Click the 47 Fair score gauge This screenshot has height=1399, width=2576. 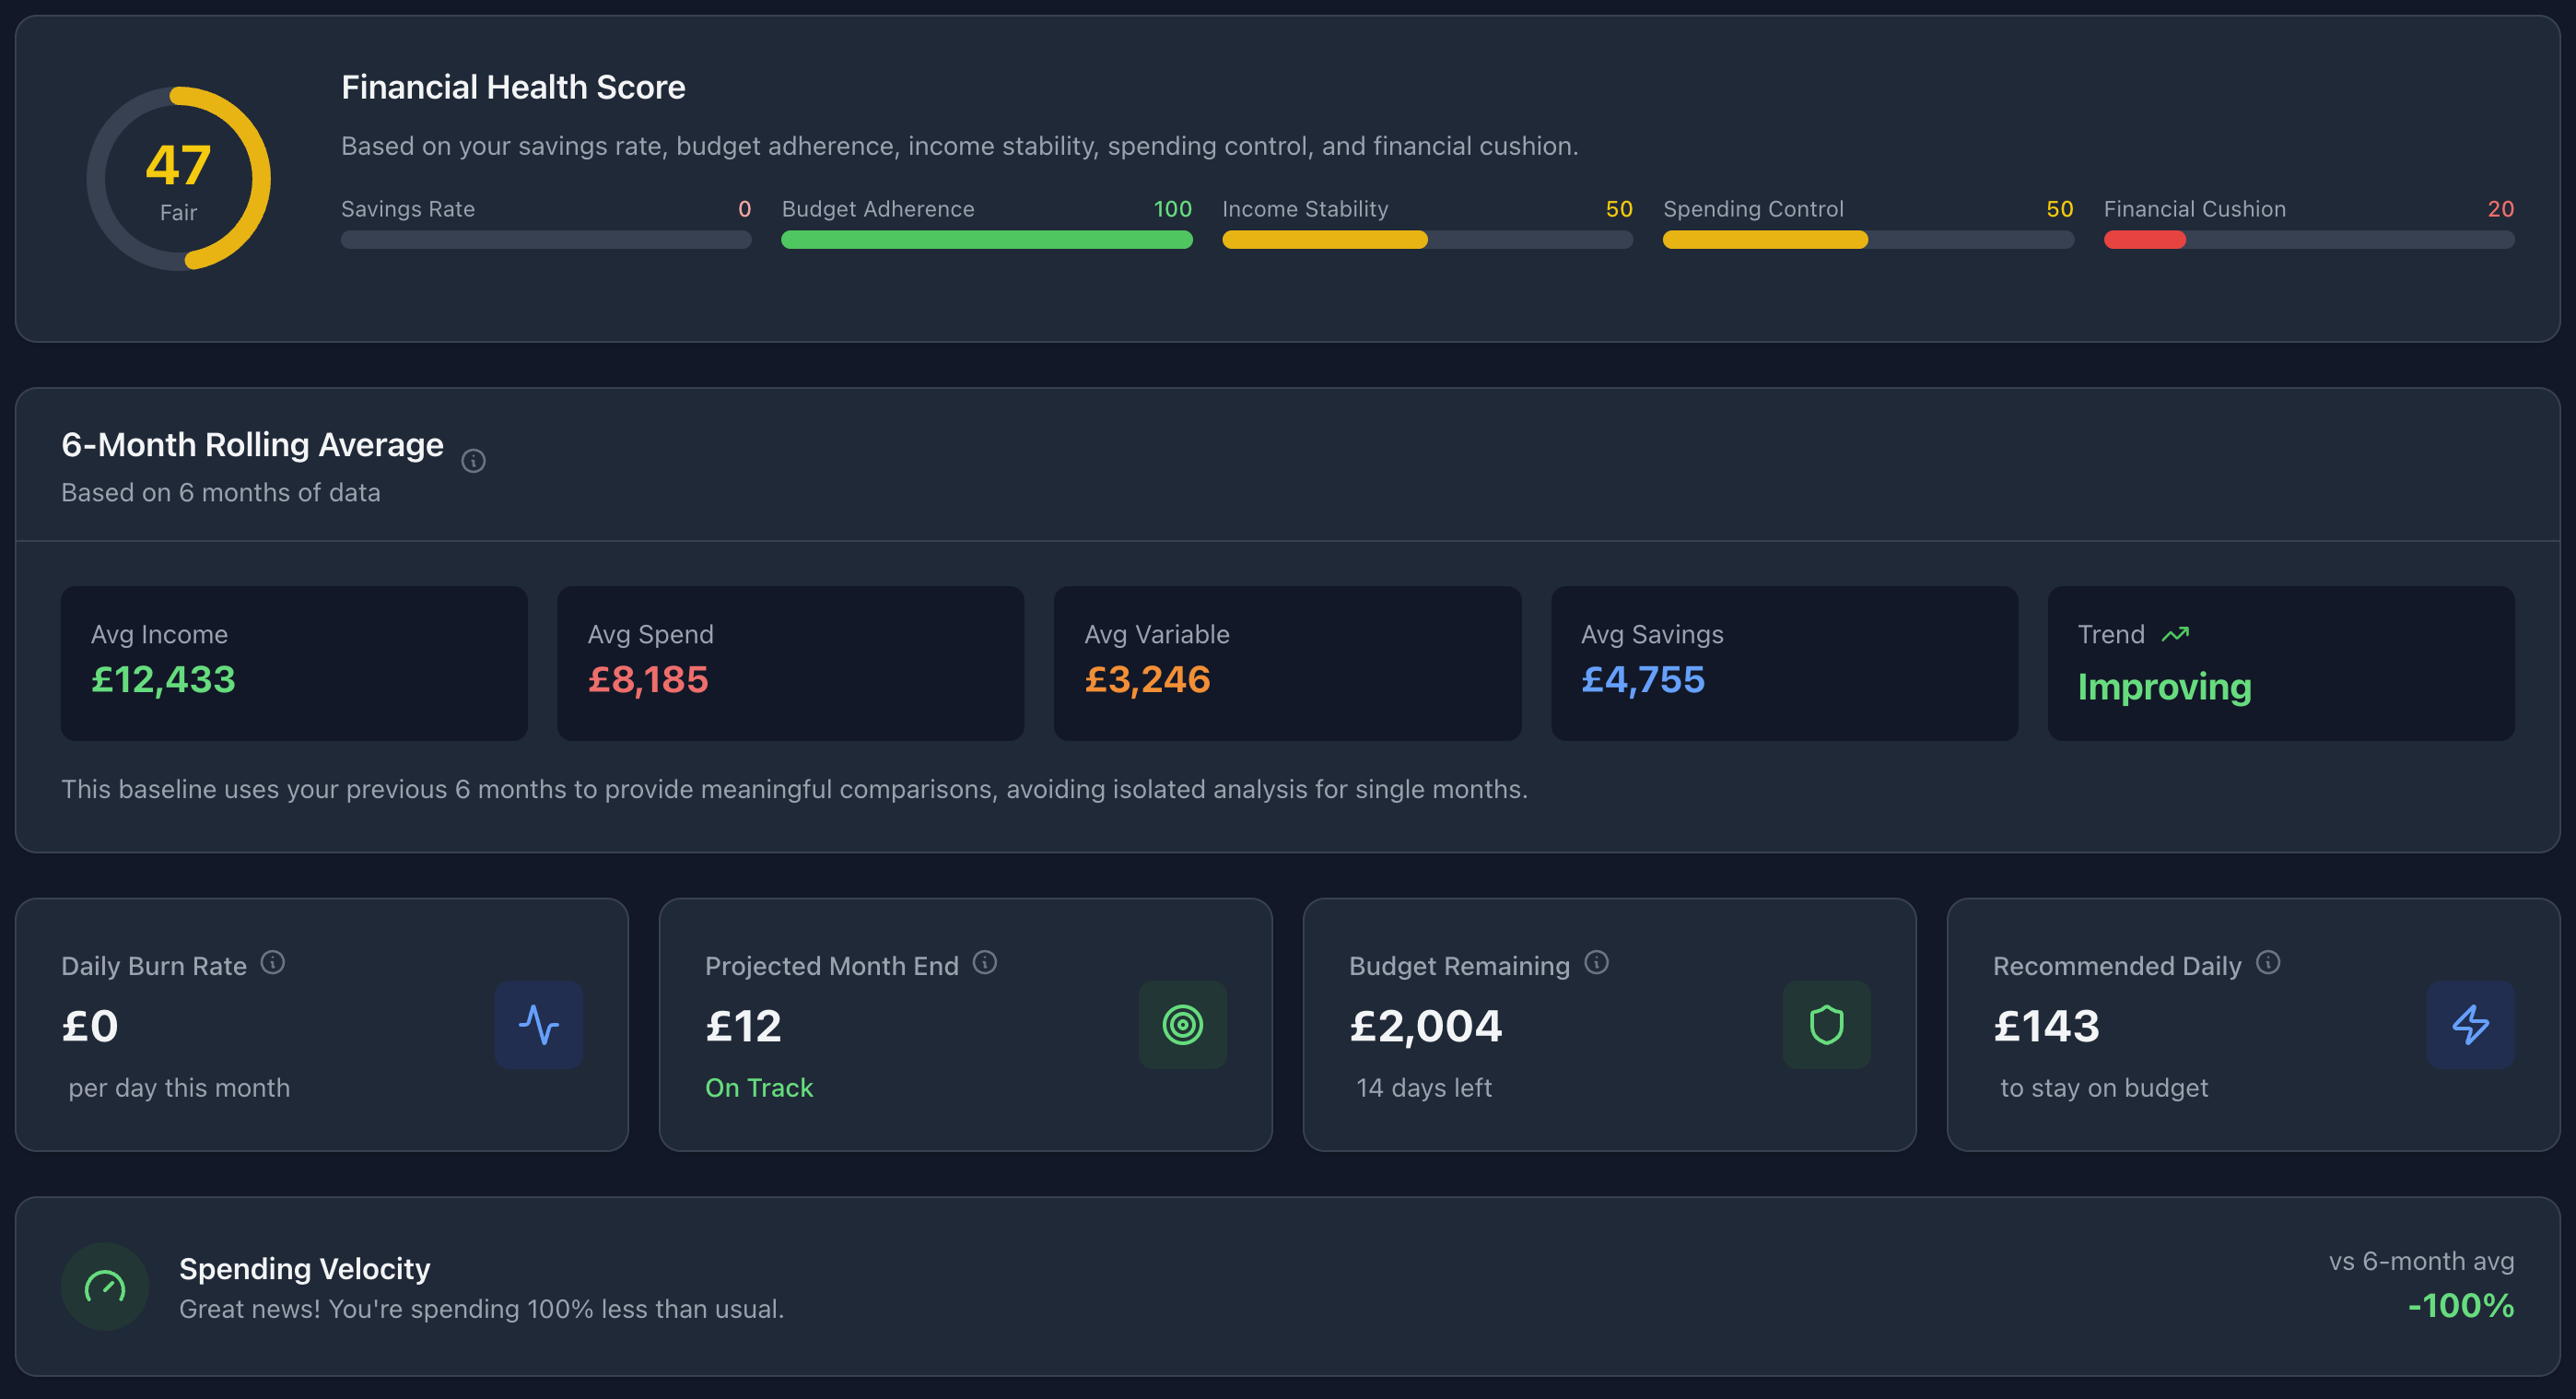coord(179,178)
